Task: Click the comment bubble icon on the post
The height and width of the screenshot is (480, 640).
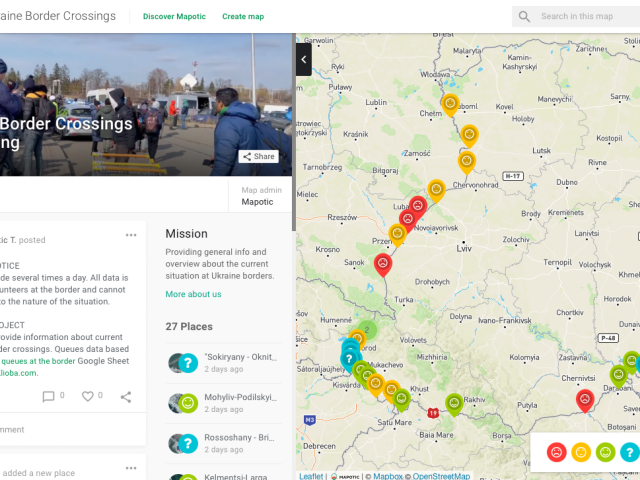Action: [48, 396]
